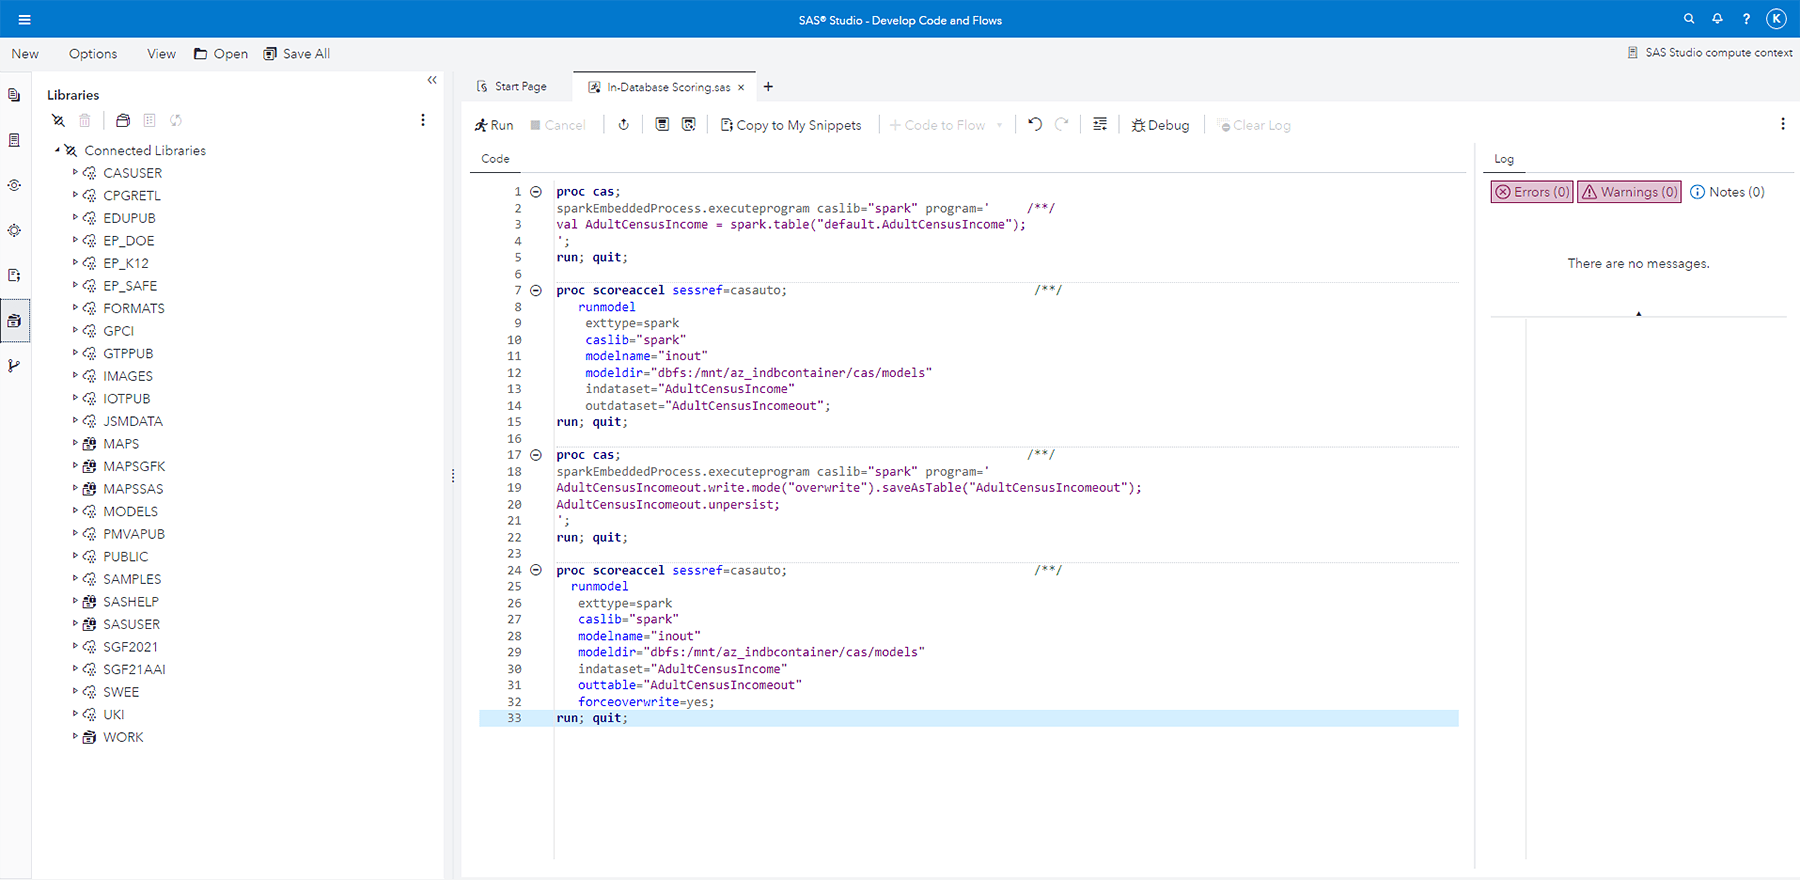Expand the MODELS library
Image resolution: width=1800 pixels, height=880 pixels.
[x=75, y=511]
